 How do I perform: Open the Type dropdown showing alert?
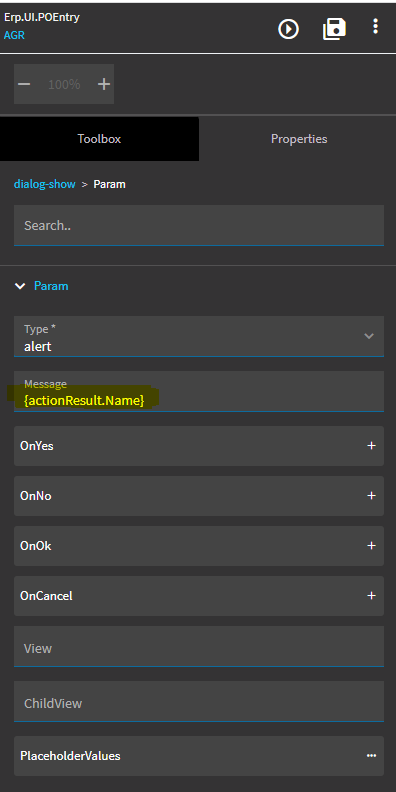click(199, 336)
